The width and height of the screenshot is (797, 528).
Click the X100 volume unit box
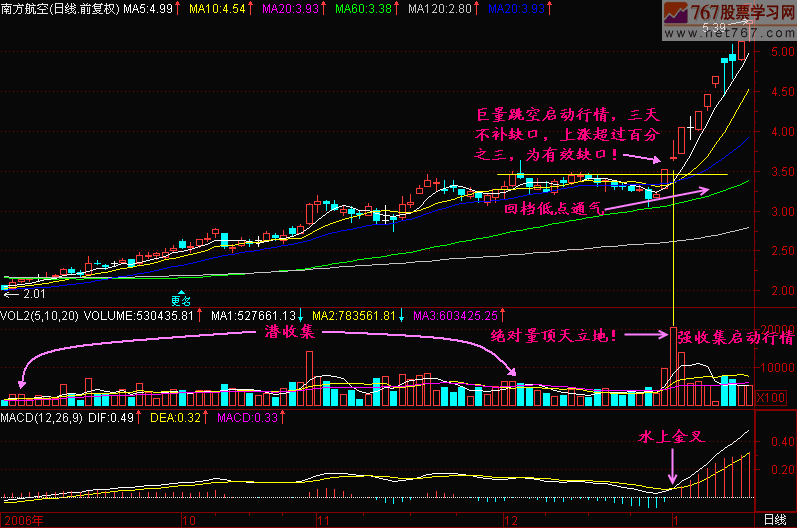(767, 397)
